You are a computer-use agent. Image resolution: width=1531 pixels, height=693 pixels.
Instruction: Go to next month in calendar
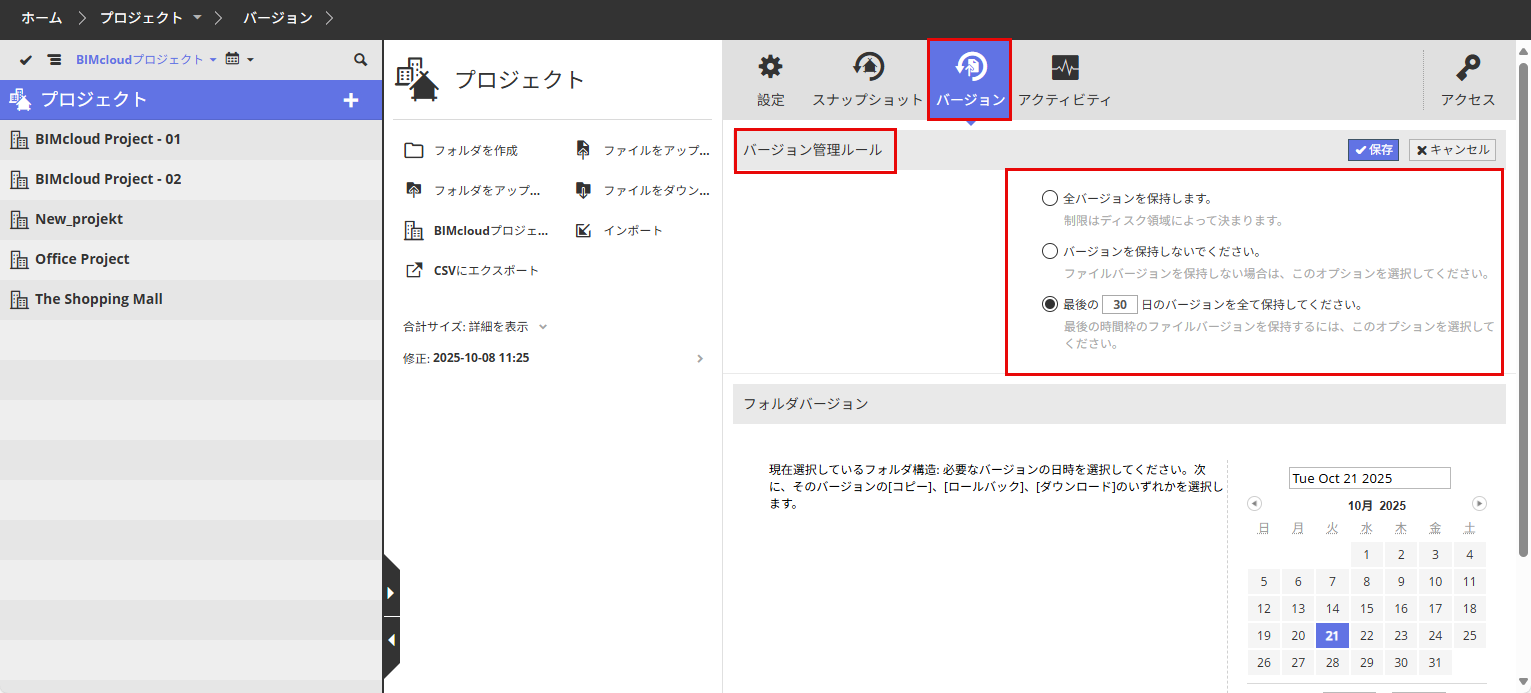click(x=1480, y=504)
